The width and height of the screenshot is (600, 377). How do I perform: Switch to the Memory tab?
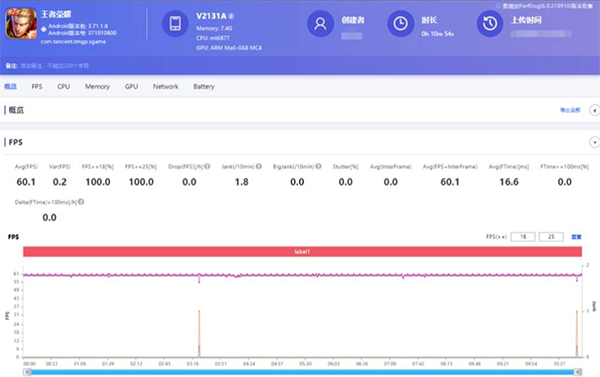click(x=97, y=86)
